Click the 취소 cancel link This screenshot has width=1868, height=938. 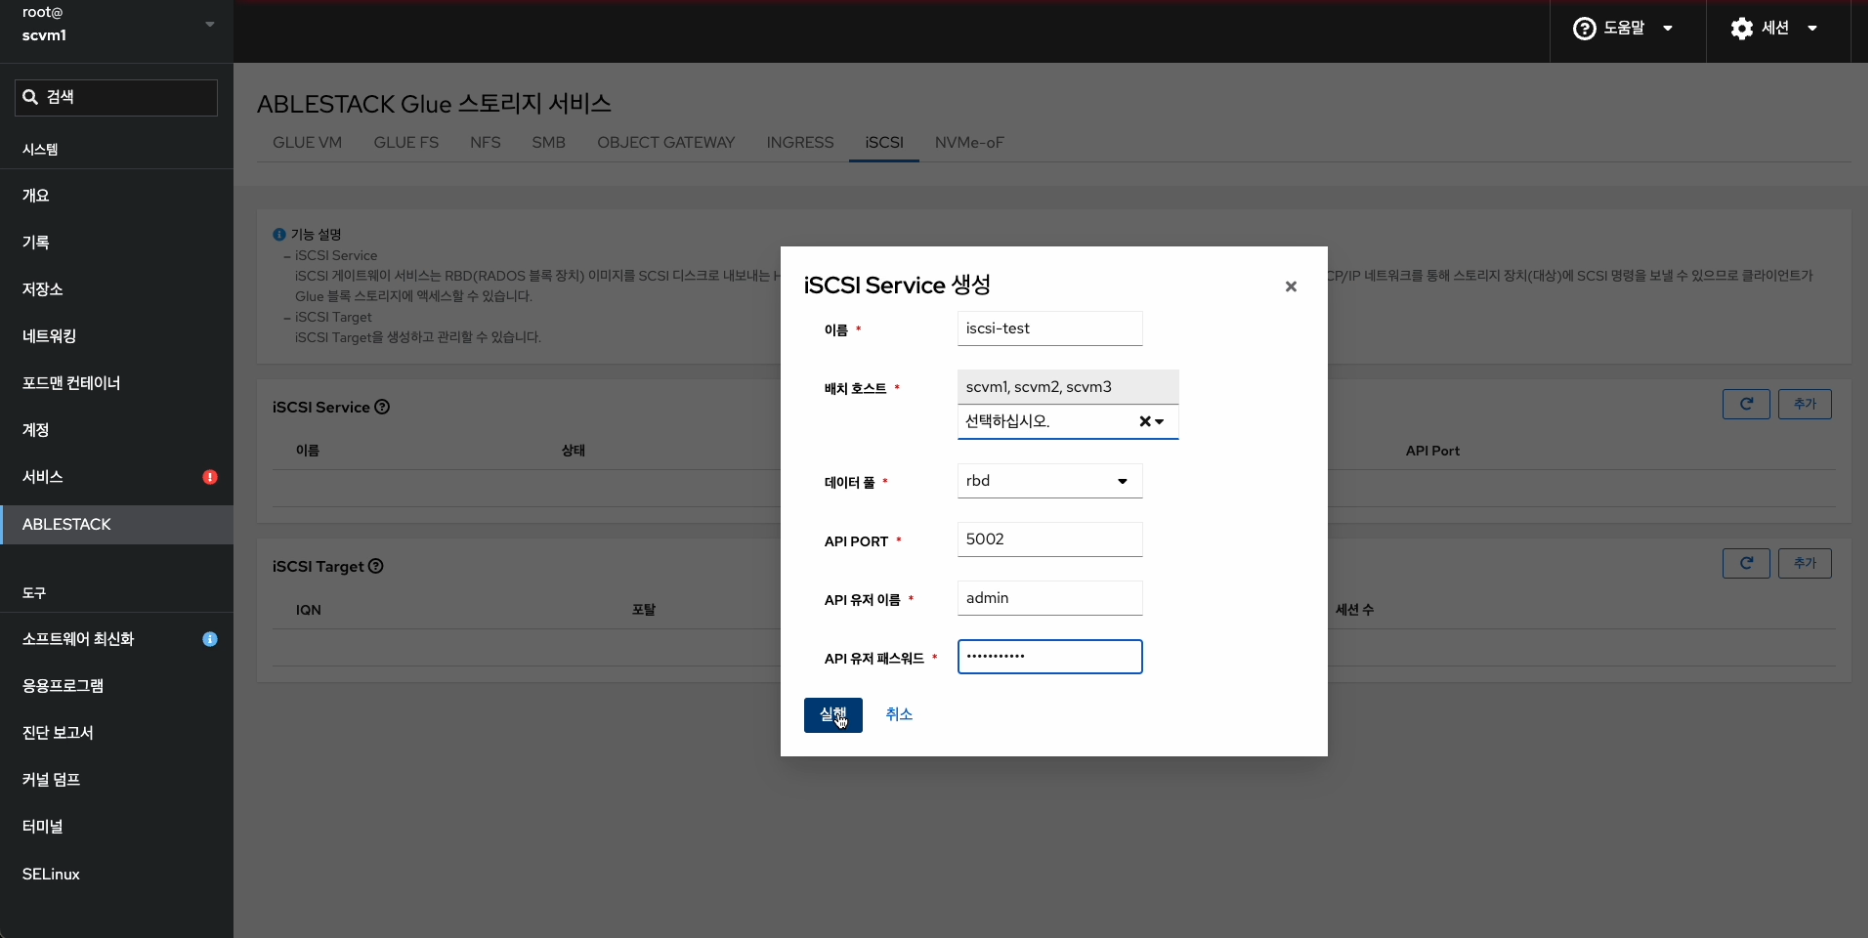coord(898,714)
